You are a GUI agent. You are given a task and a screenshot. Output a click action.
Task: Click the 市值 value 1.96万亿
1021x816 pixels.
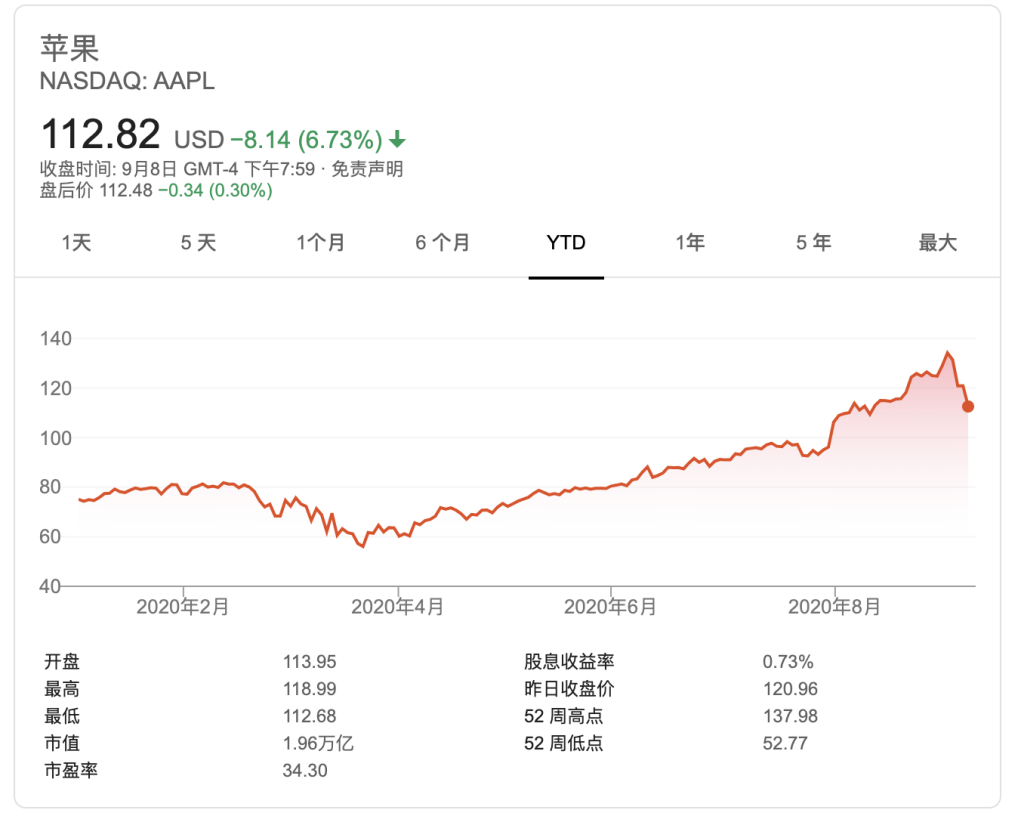point(318,743)
